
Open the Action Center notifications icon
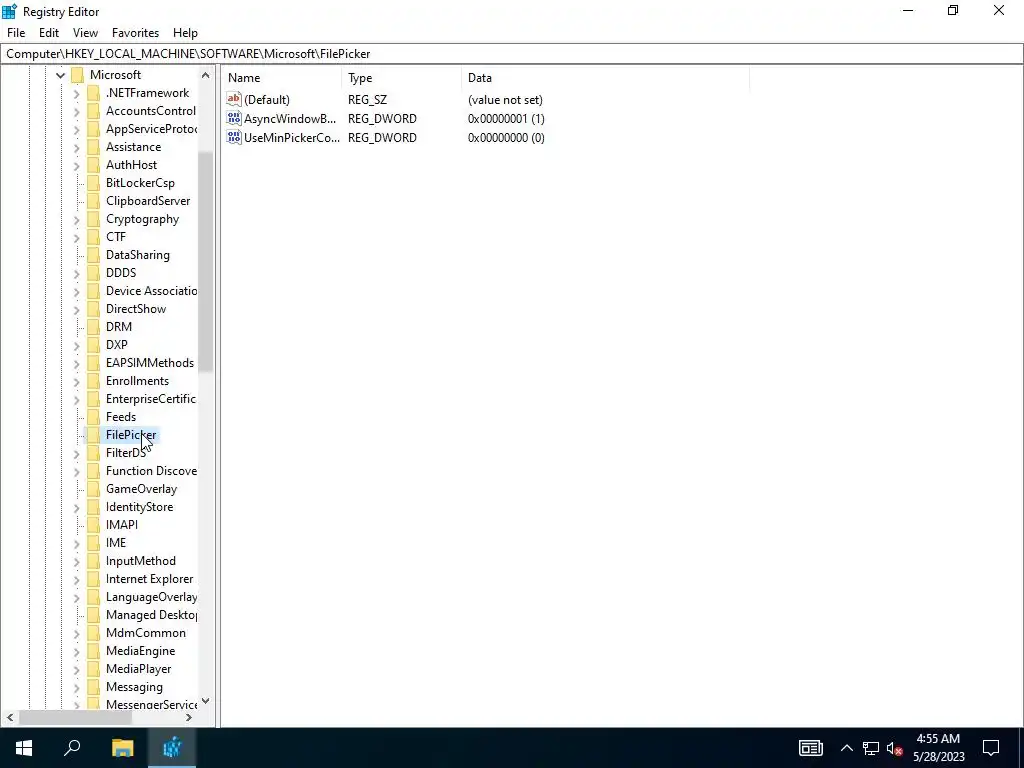click(991, 748)
